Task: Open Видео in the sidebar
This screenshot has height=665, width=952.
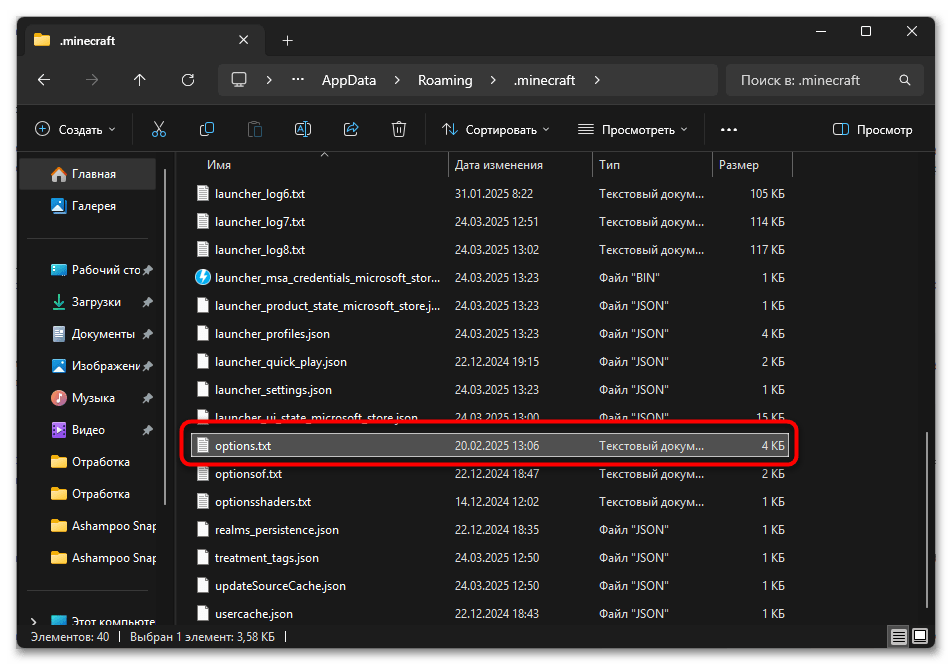Action: pos(87,430)
